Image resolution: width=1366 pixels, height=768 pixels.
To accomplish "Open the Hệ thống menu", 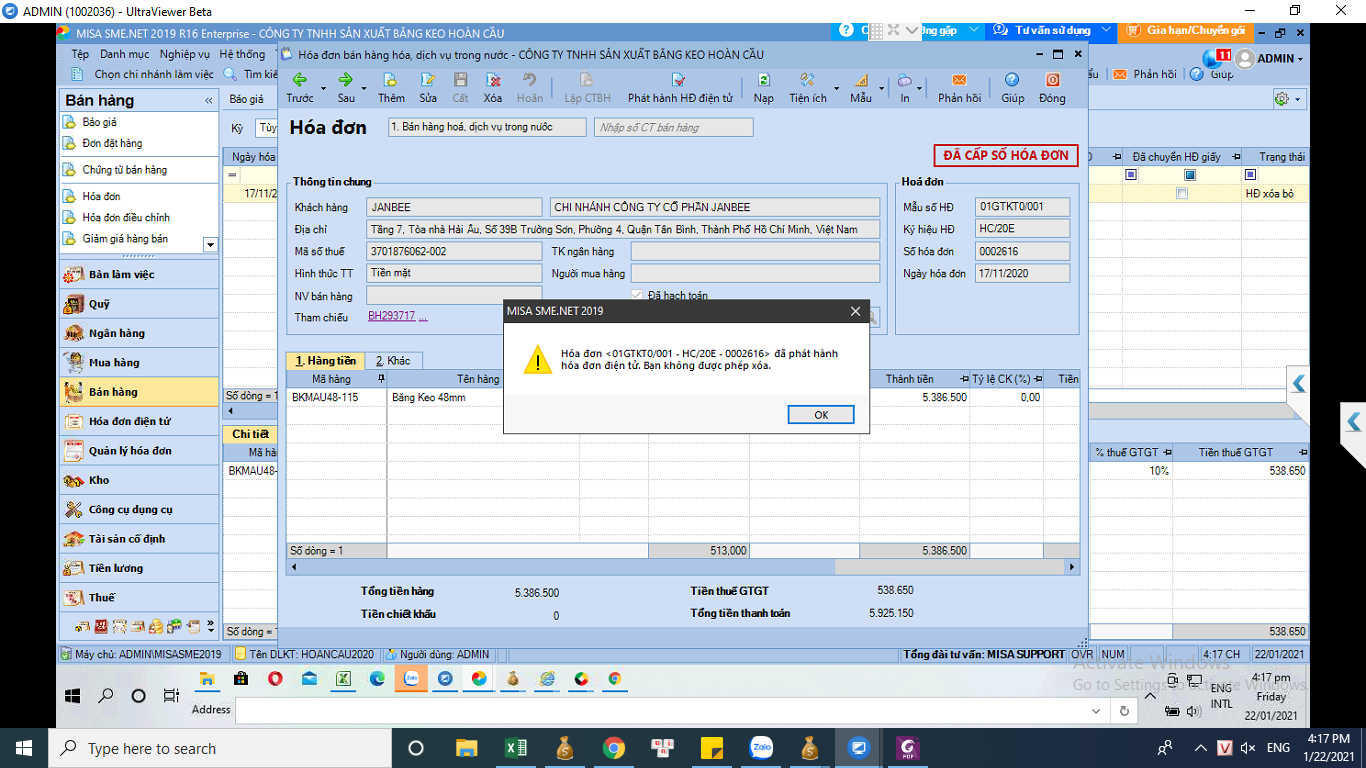I will pyautogui.click(x=243, y=54).
